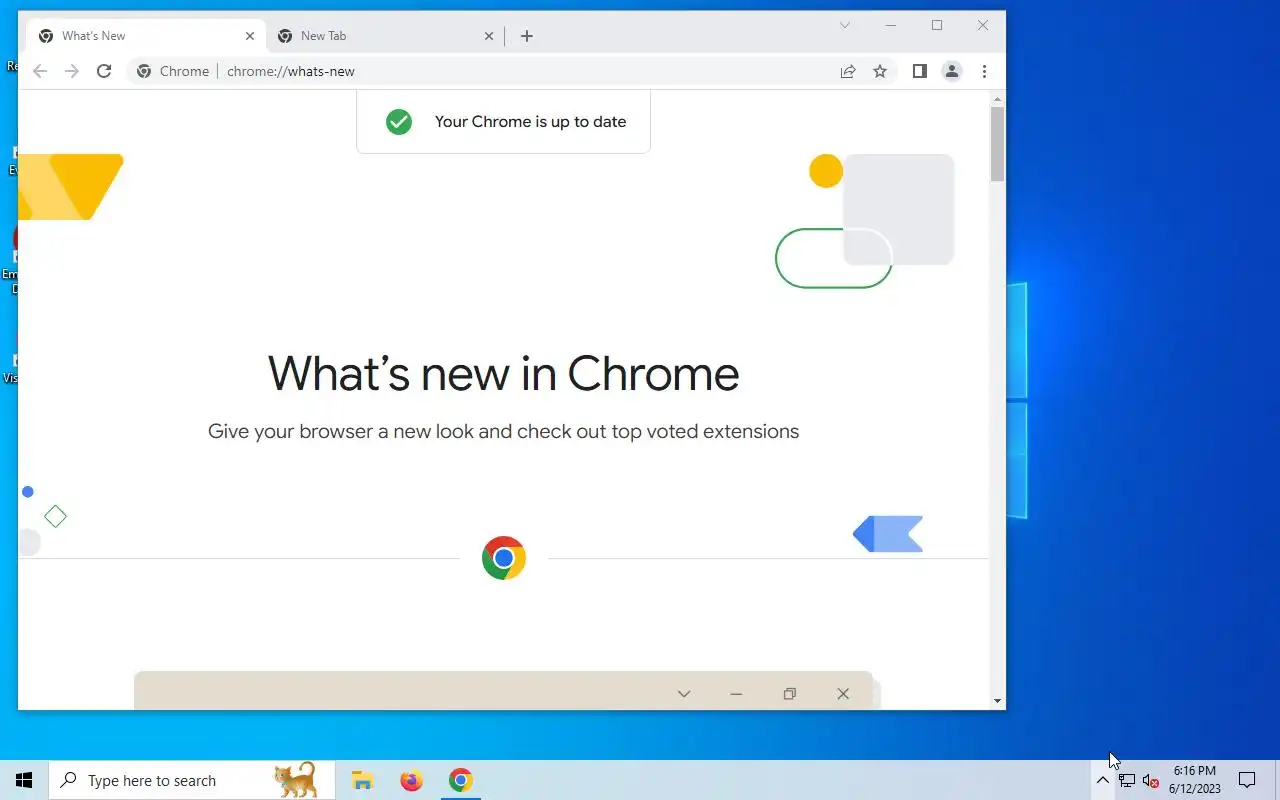Maximize the Chrome window
This screenshot has width=1280, height=800.
(937, 25)
